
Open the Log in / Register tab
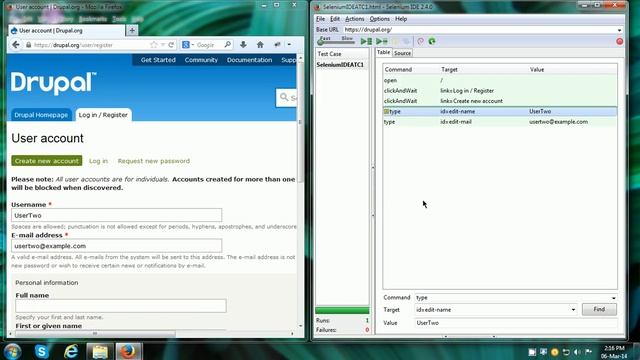coord(103,115)
